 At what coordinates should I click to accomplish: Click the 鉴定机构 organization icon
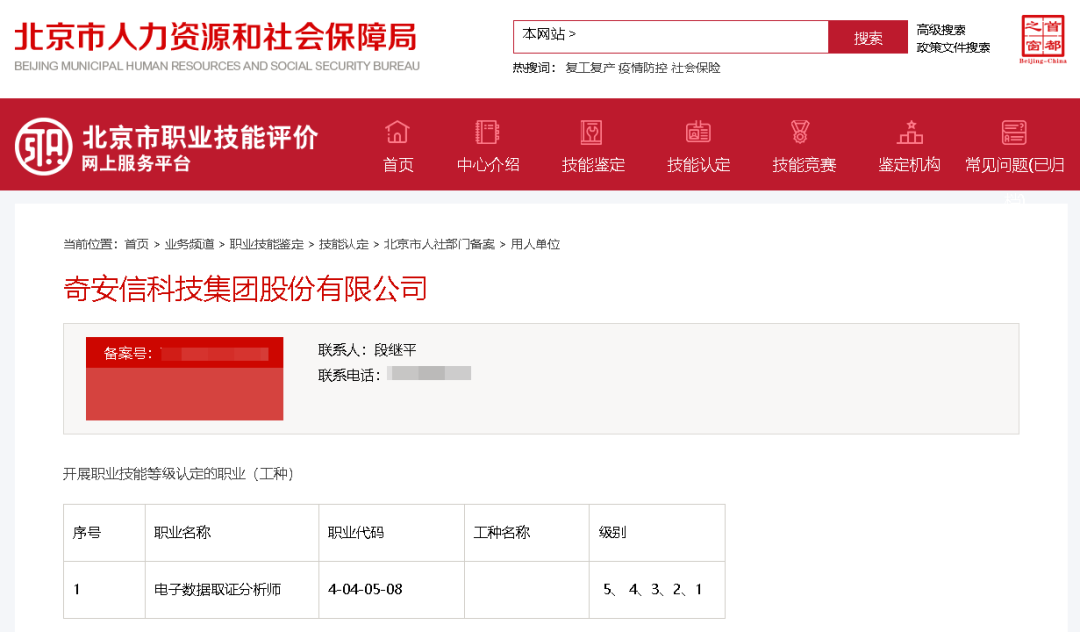(909, 132)
